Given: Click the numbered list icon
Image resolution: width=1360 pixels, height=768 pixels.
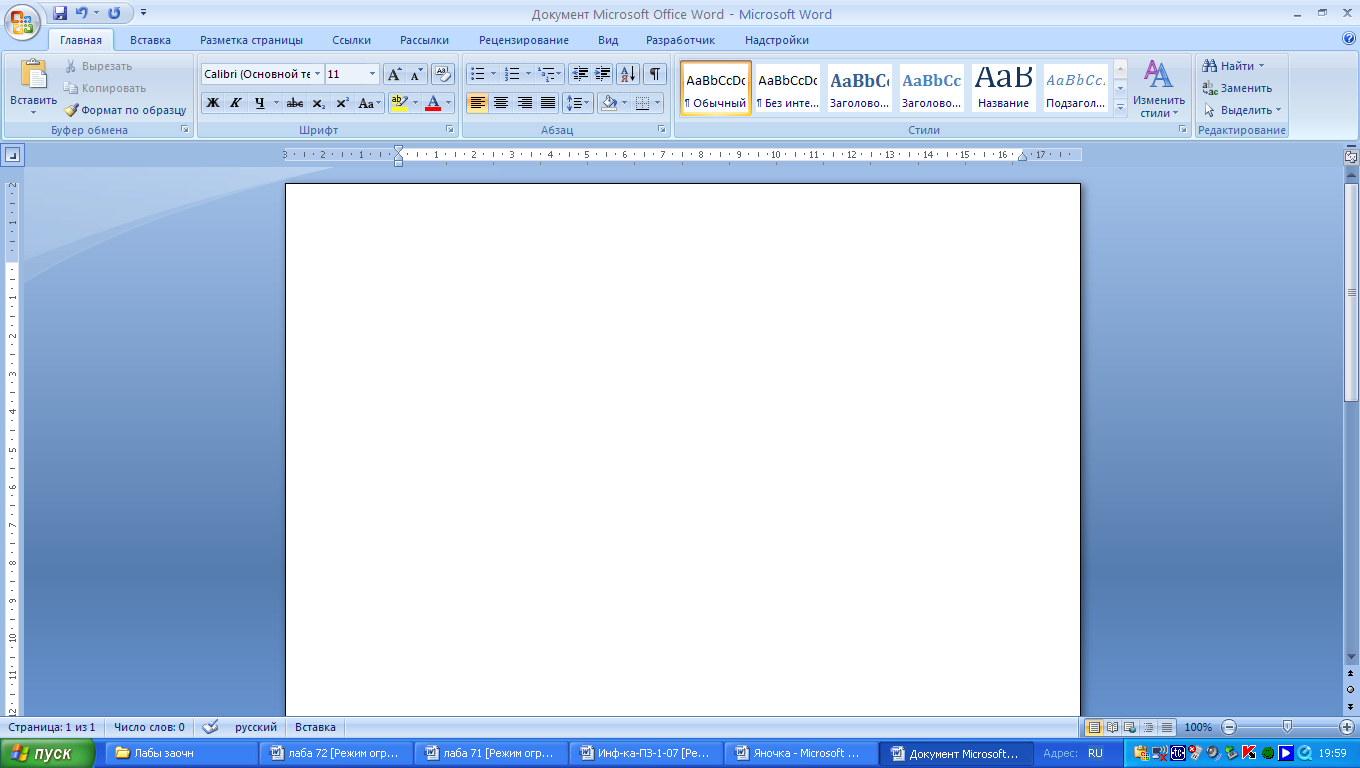Looking at the screenshot, I should [512, 74].
